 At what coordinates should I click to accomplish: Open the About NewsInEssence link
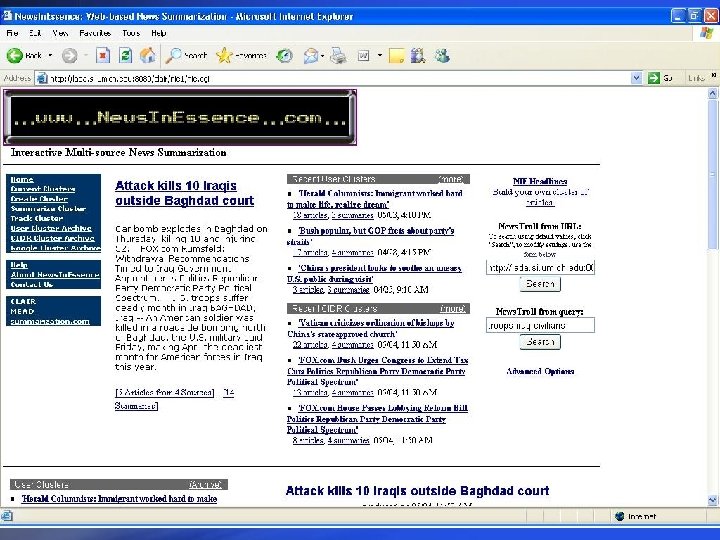(55, 275)
